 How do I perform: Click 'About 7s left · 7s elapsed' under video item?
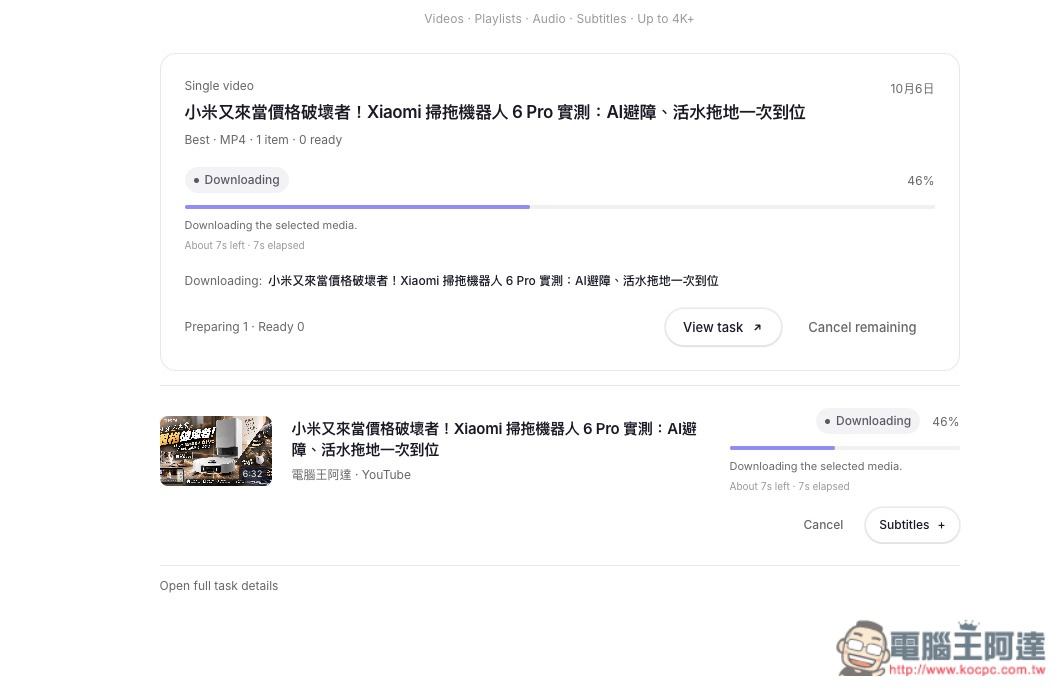(x=789, y=486)
